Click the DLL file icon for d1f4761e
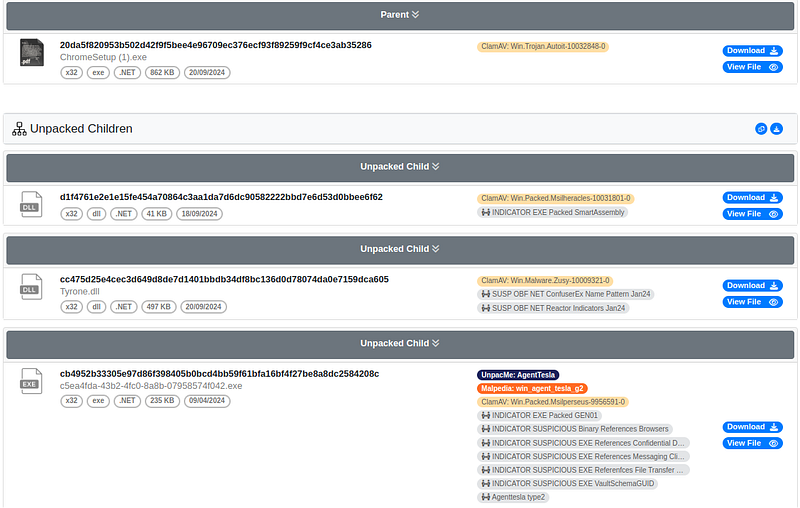 point(31,205)
